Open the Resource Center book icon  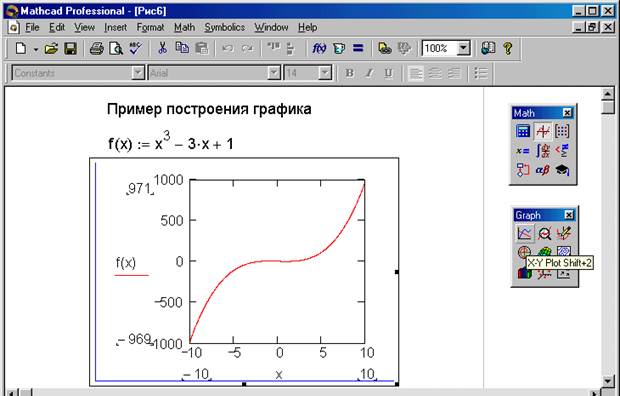click(x=488, y=49)
